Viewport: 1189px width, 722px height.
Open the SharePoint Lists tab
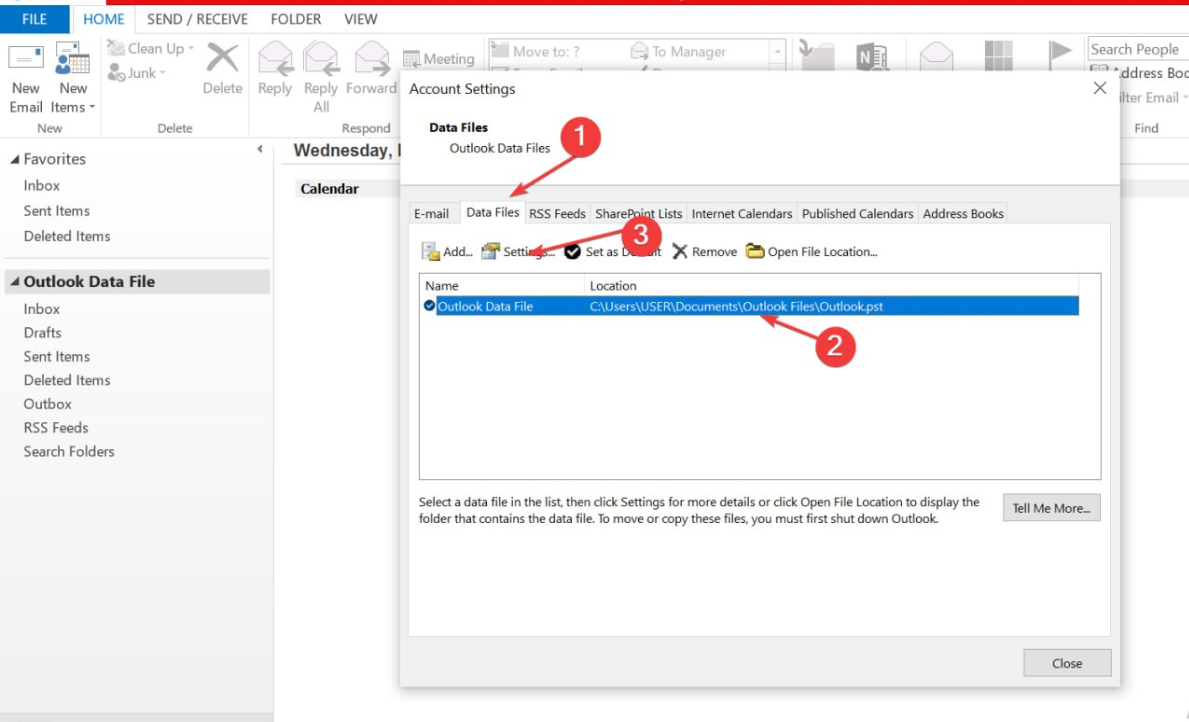point(638,214)
